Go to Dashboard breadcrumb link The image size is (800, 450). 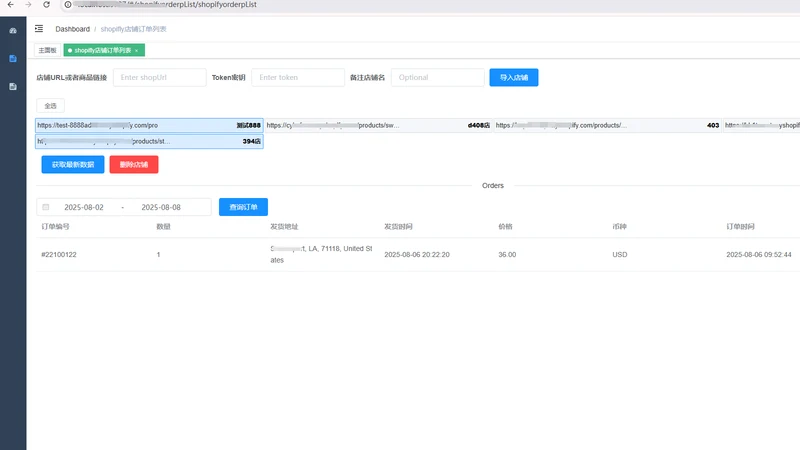coord(72,29)
